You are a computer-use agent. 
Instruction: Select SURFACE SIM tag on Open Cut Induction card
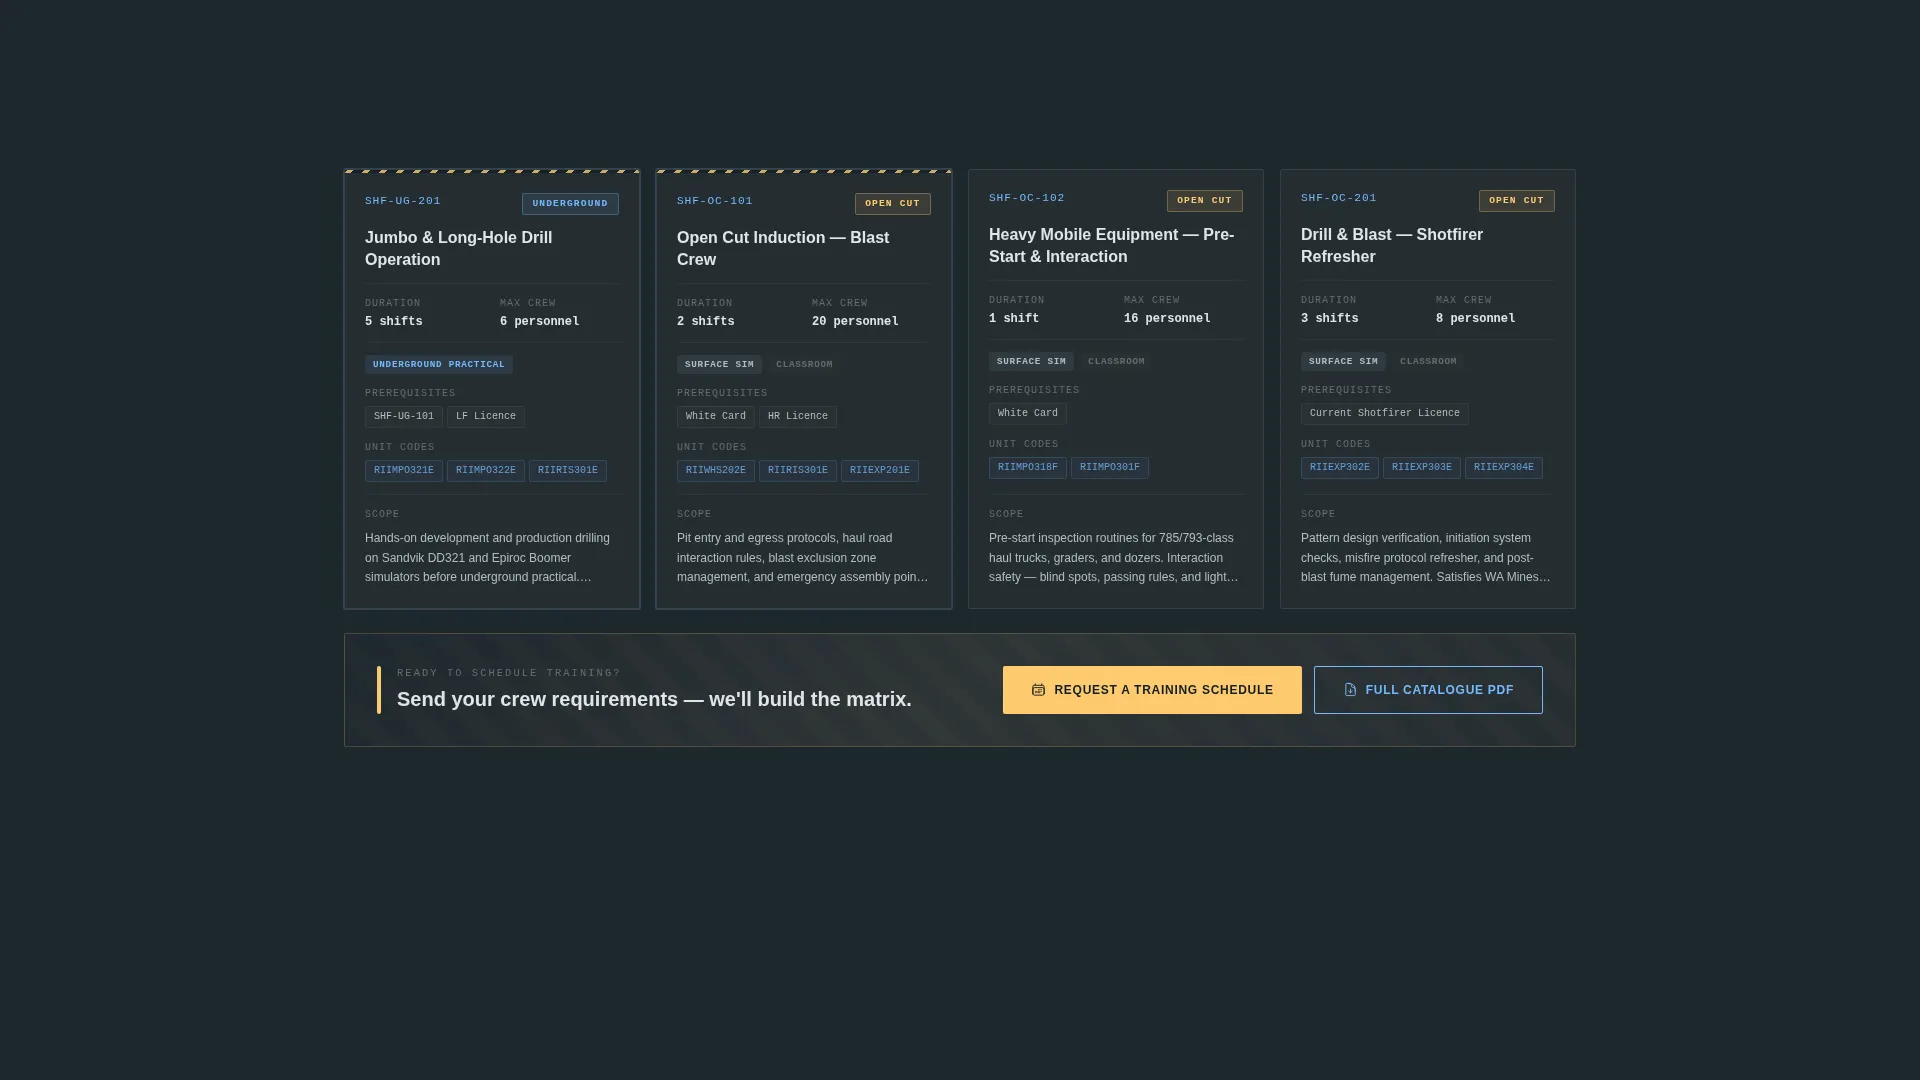pos(719,365)
